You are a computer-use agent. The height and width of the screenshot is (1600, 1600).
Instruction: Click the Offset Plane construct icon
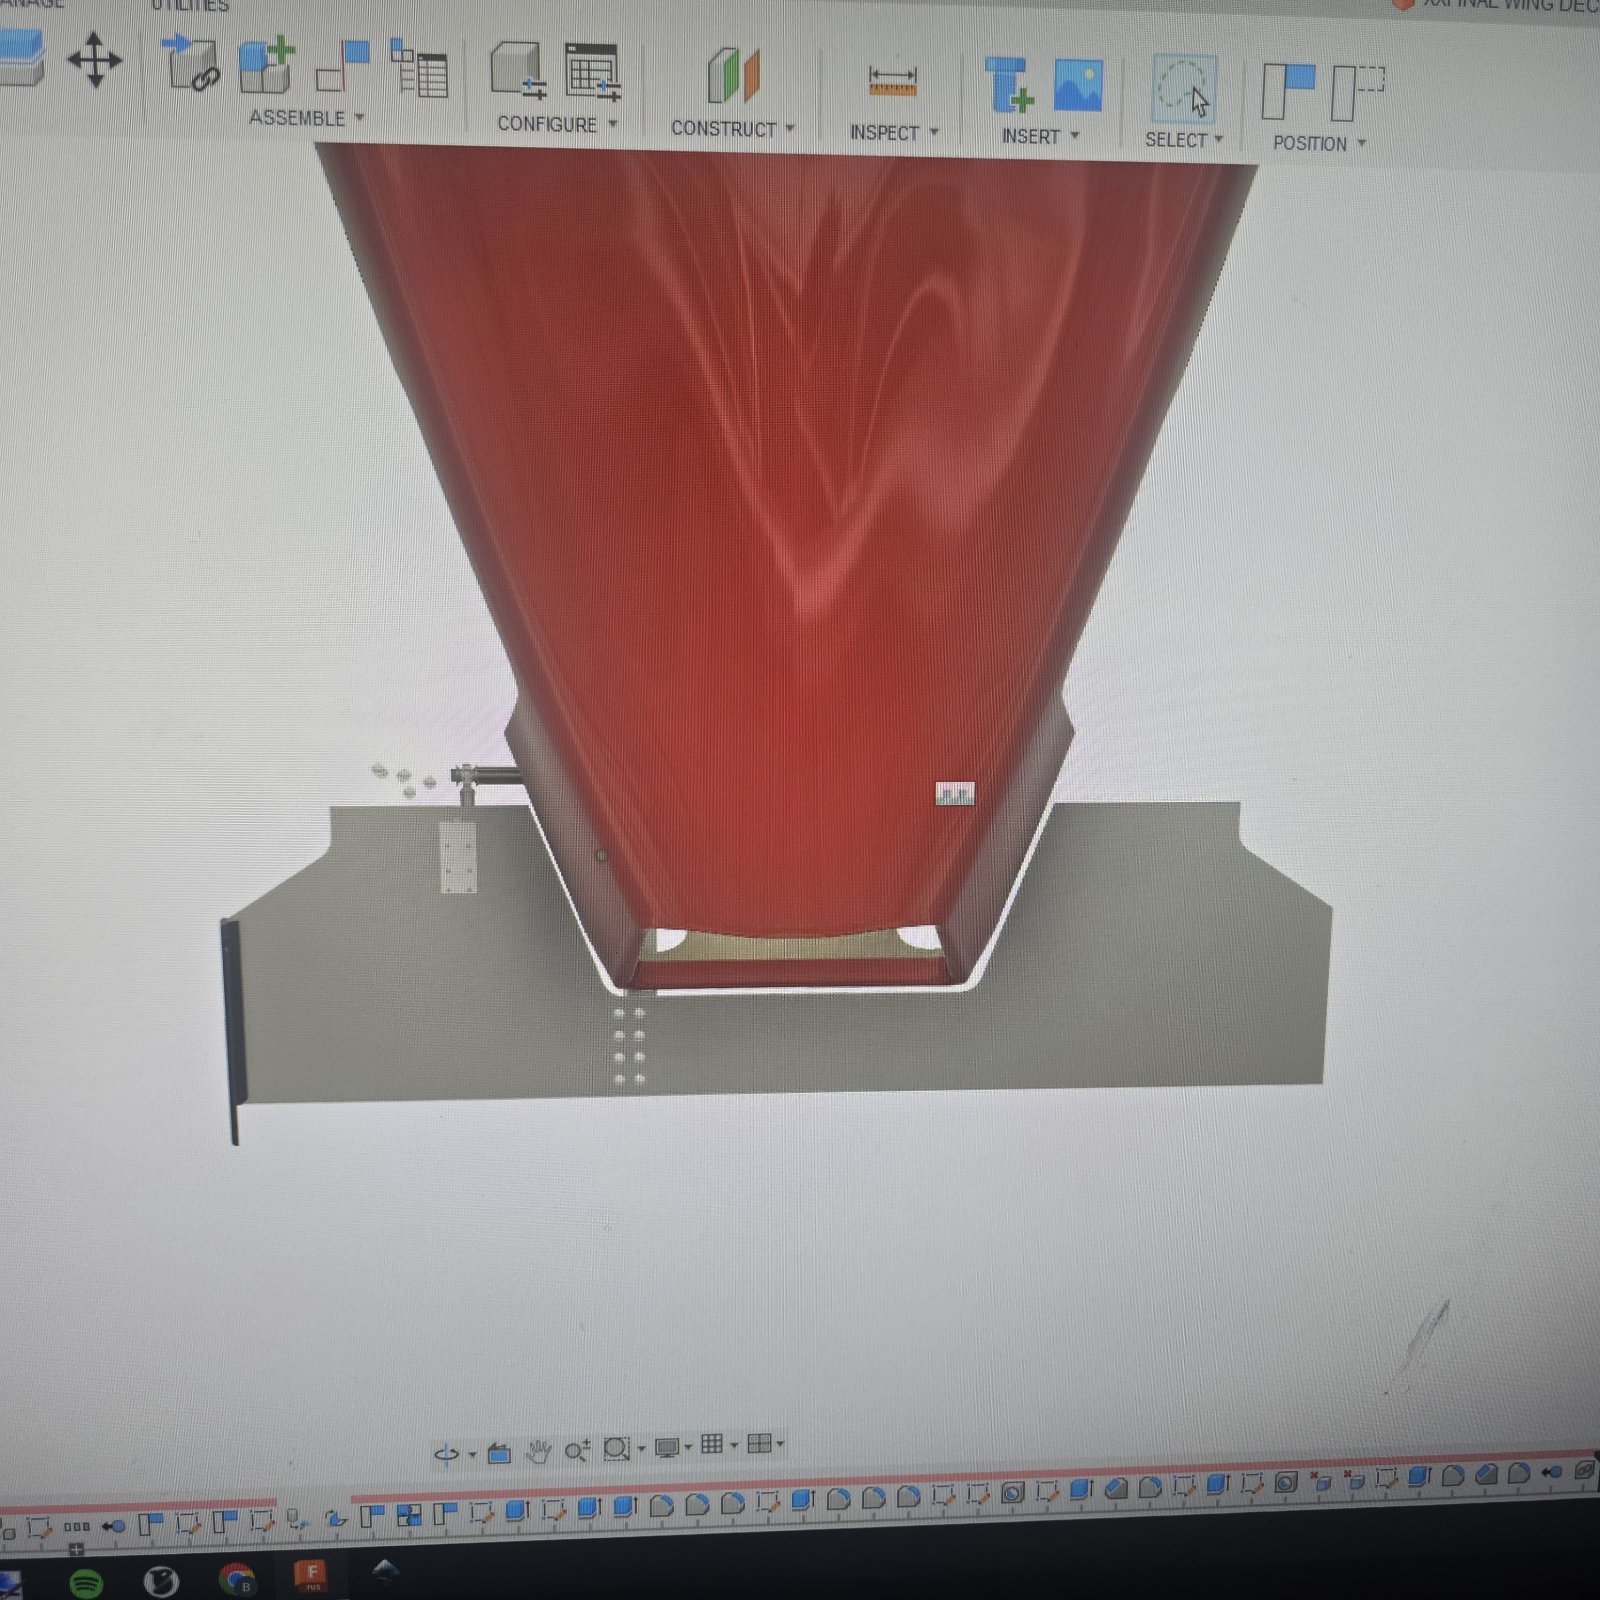pyautogui.click(x=734, y=76)
